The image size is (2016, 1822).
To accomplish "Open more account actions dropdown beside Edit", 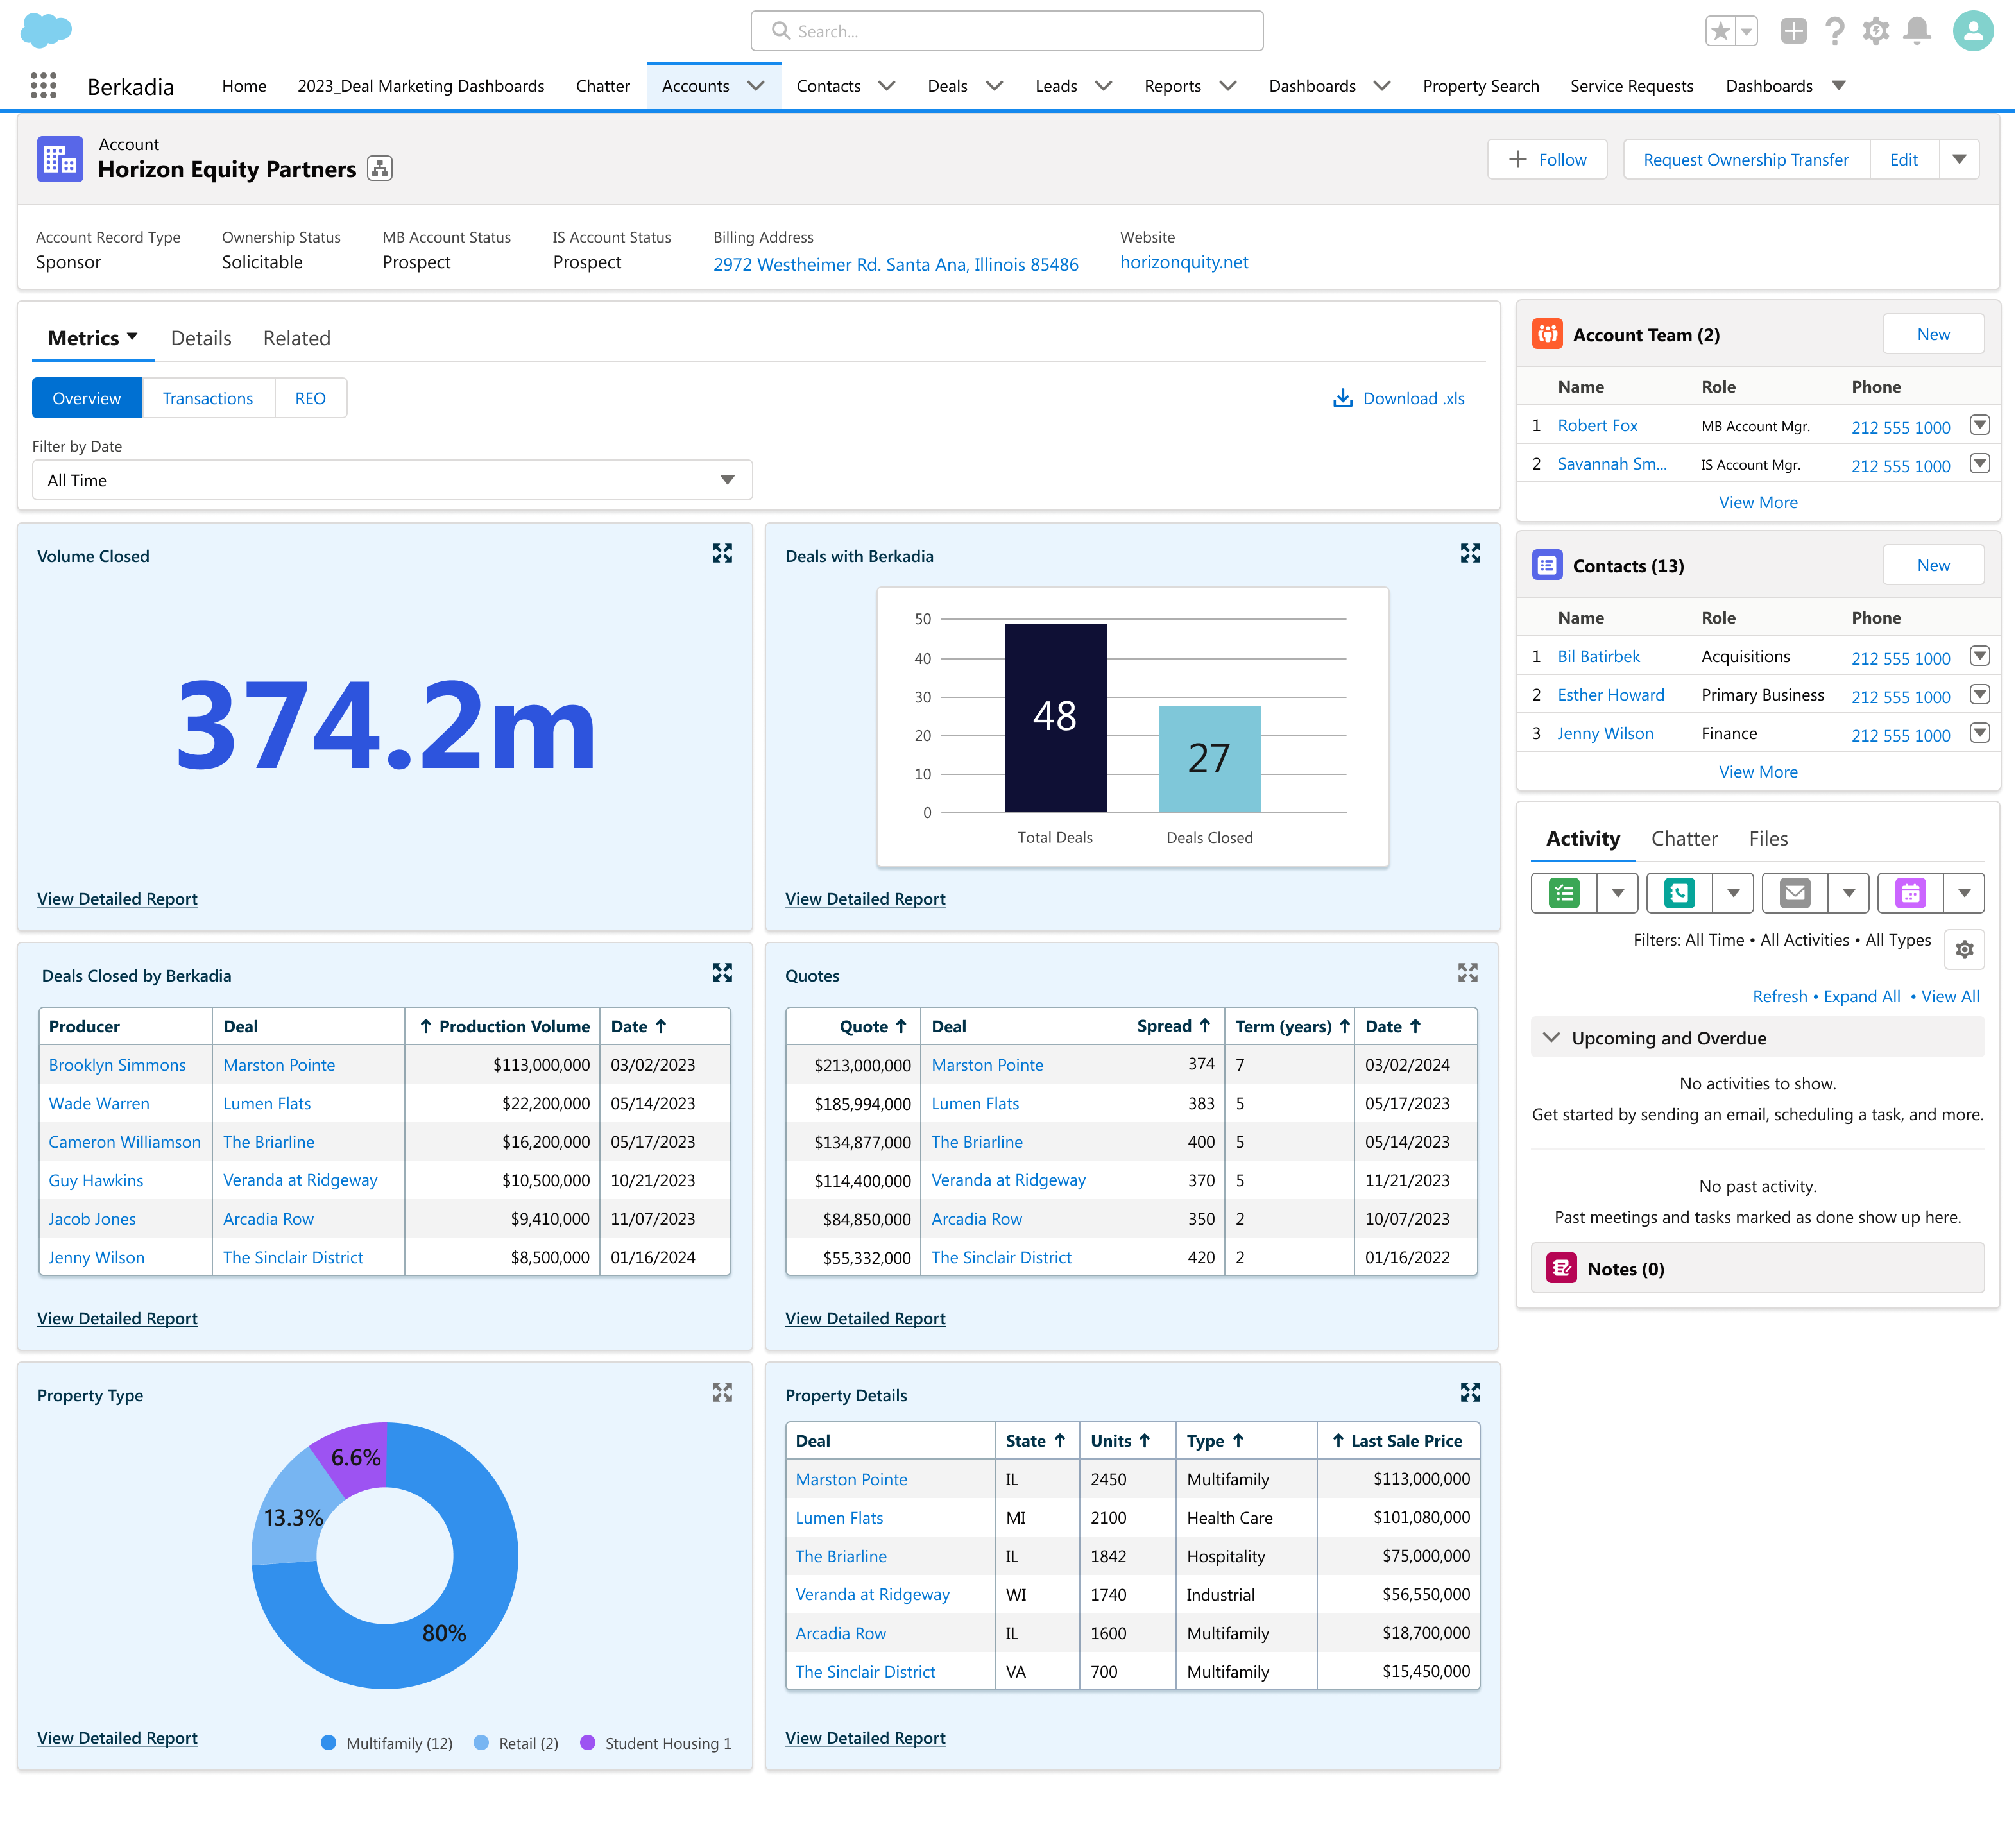I will pos(1959,159).
